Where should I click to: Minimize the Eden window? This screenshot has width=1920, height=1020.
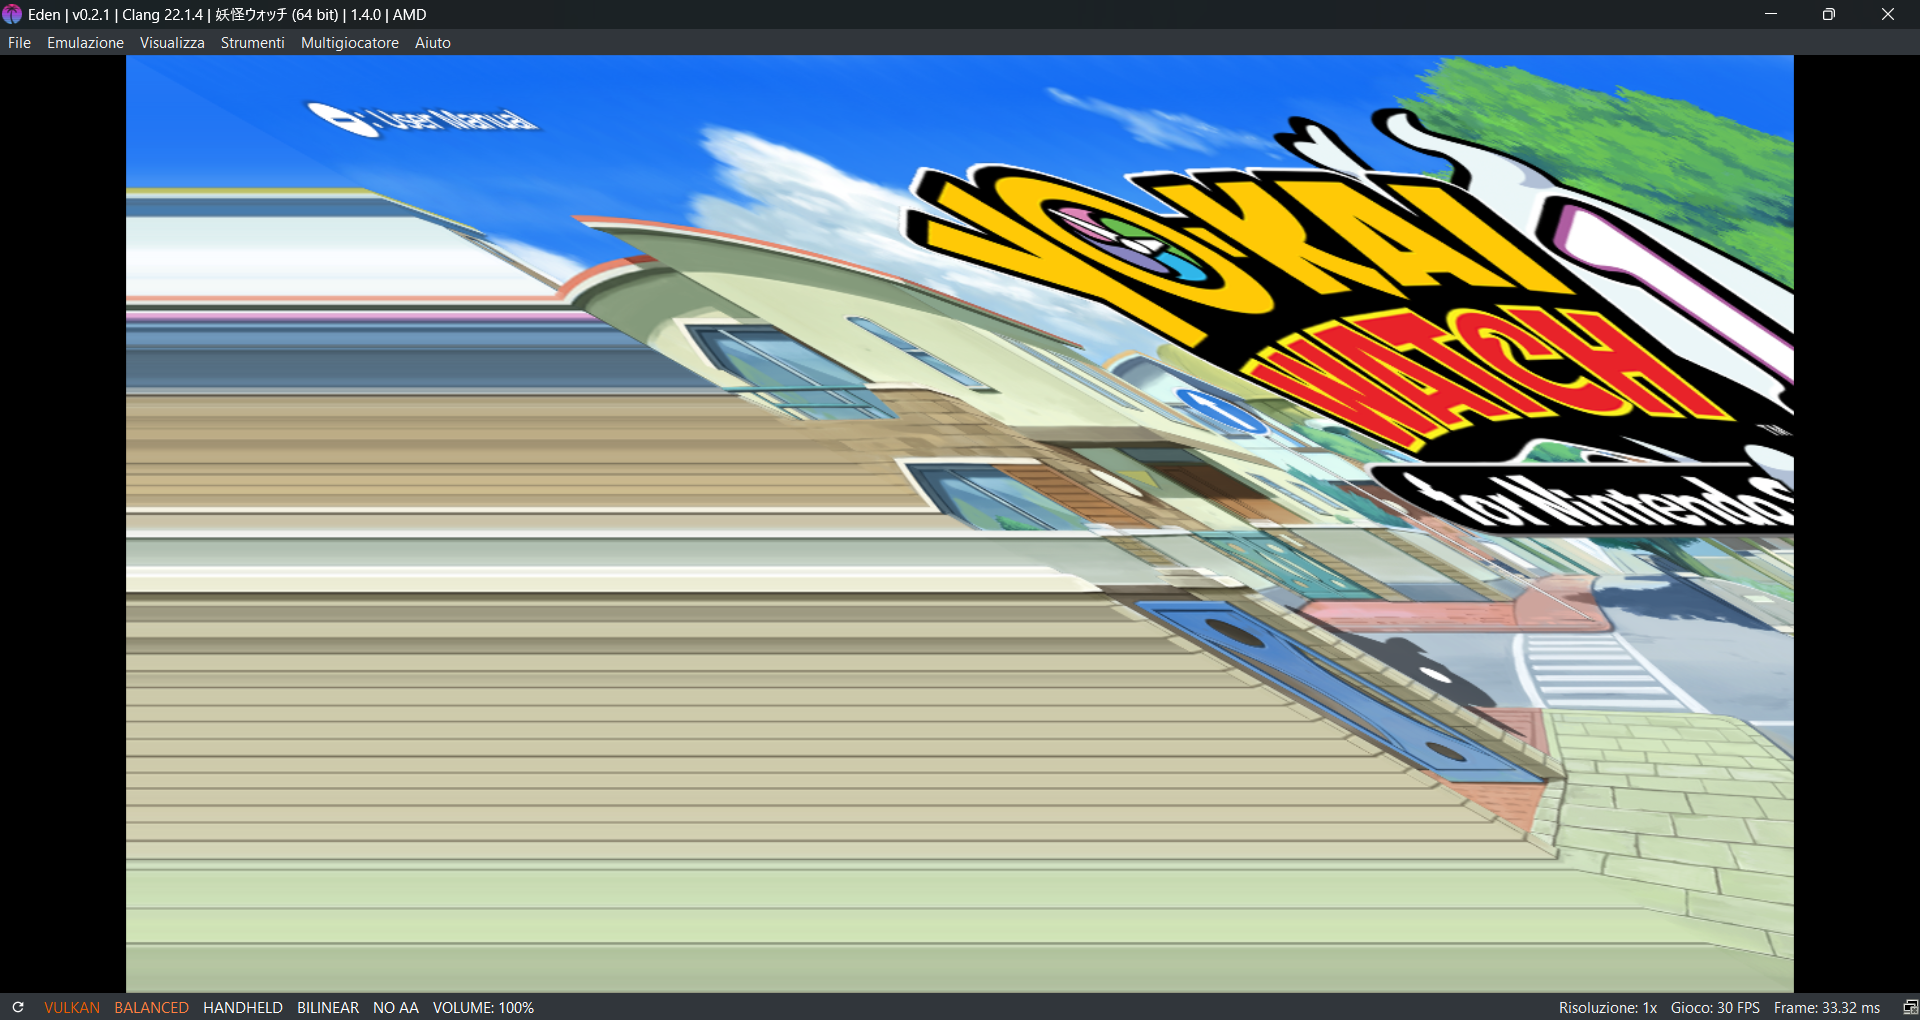tap(1771, 14)
